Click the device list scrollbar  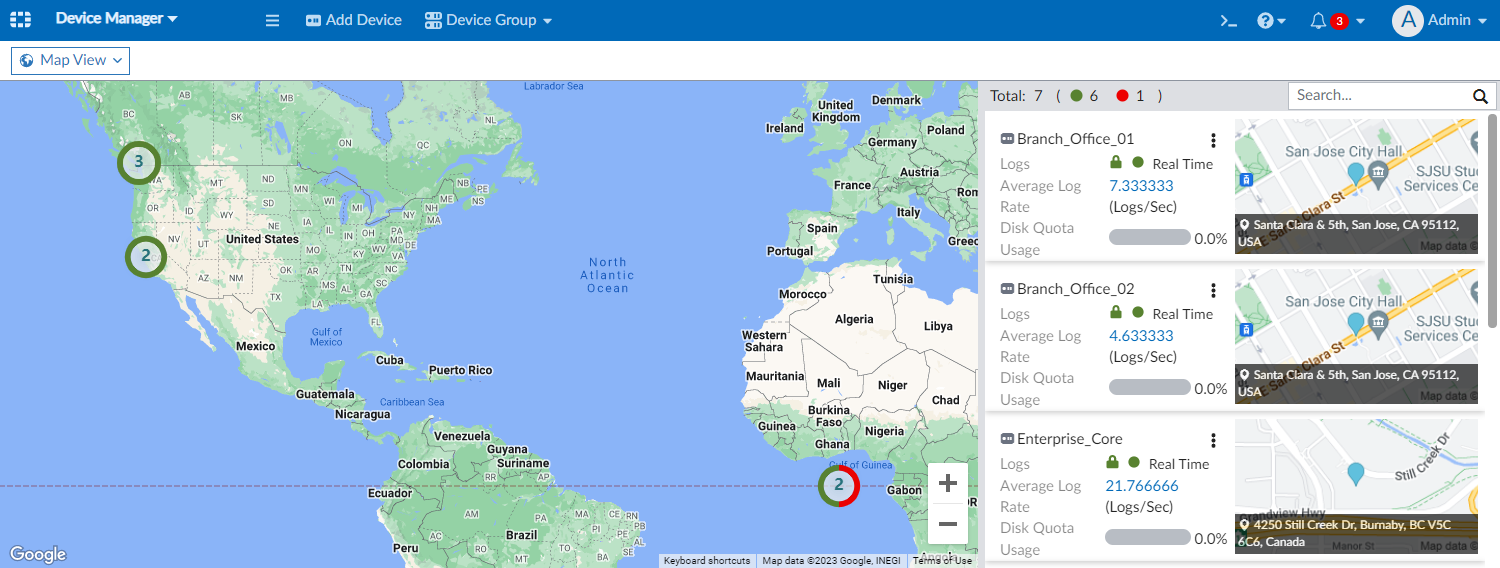pyautogui.click(x=1493, y=220)
